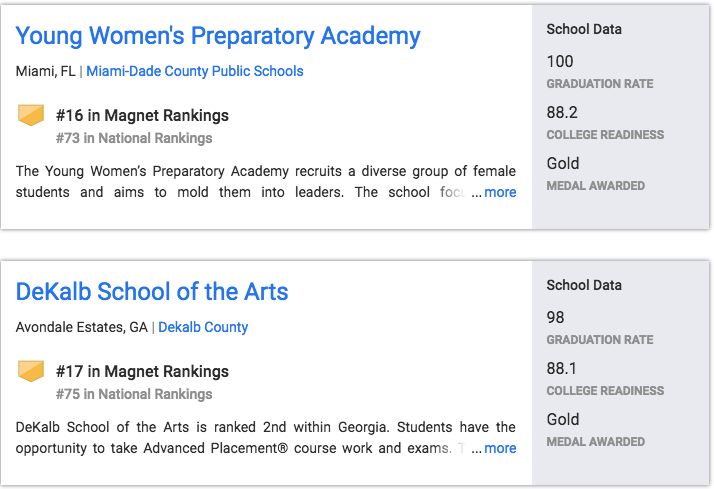
Task: Expand DeKalb School description with more
Action: click(500, 448)
